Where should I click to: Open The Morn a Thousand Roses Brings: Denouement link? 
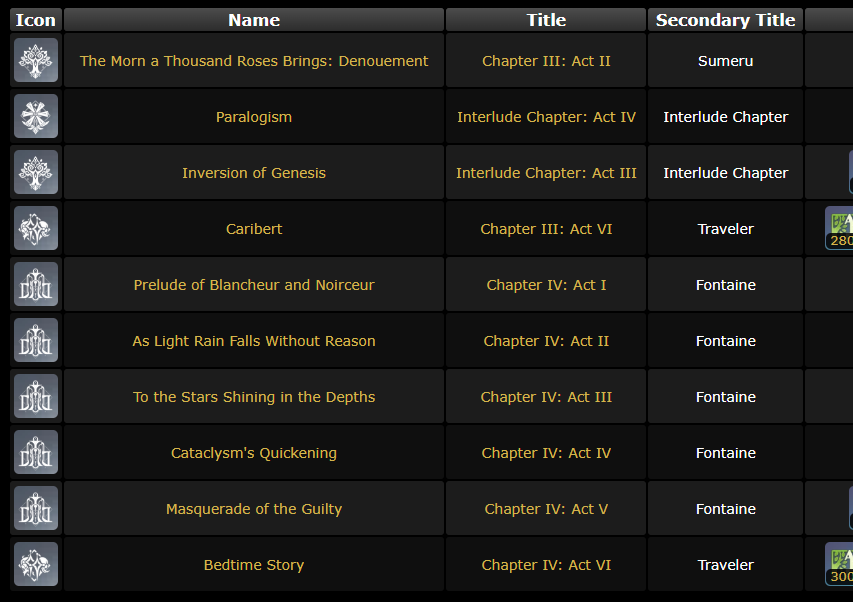point(254,61)
